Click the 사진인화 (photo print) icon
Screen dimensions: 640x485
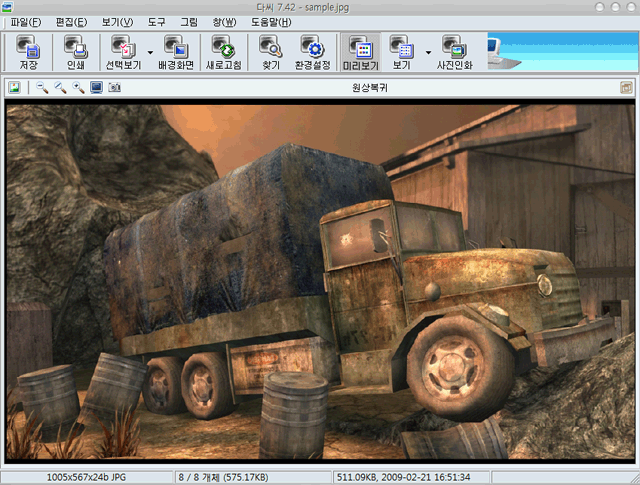tap(454, 52)
